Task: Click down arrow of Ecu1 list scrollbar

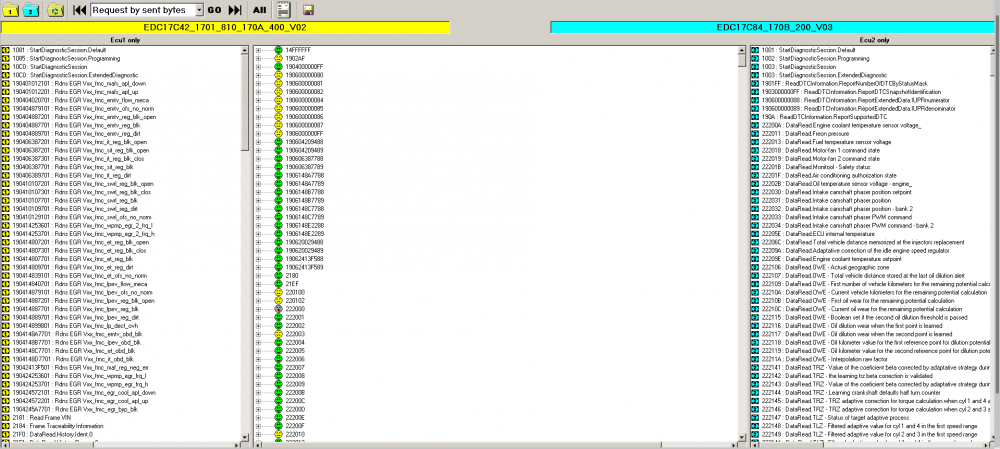Action: point(245,437)
